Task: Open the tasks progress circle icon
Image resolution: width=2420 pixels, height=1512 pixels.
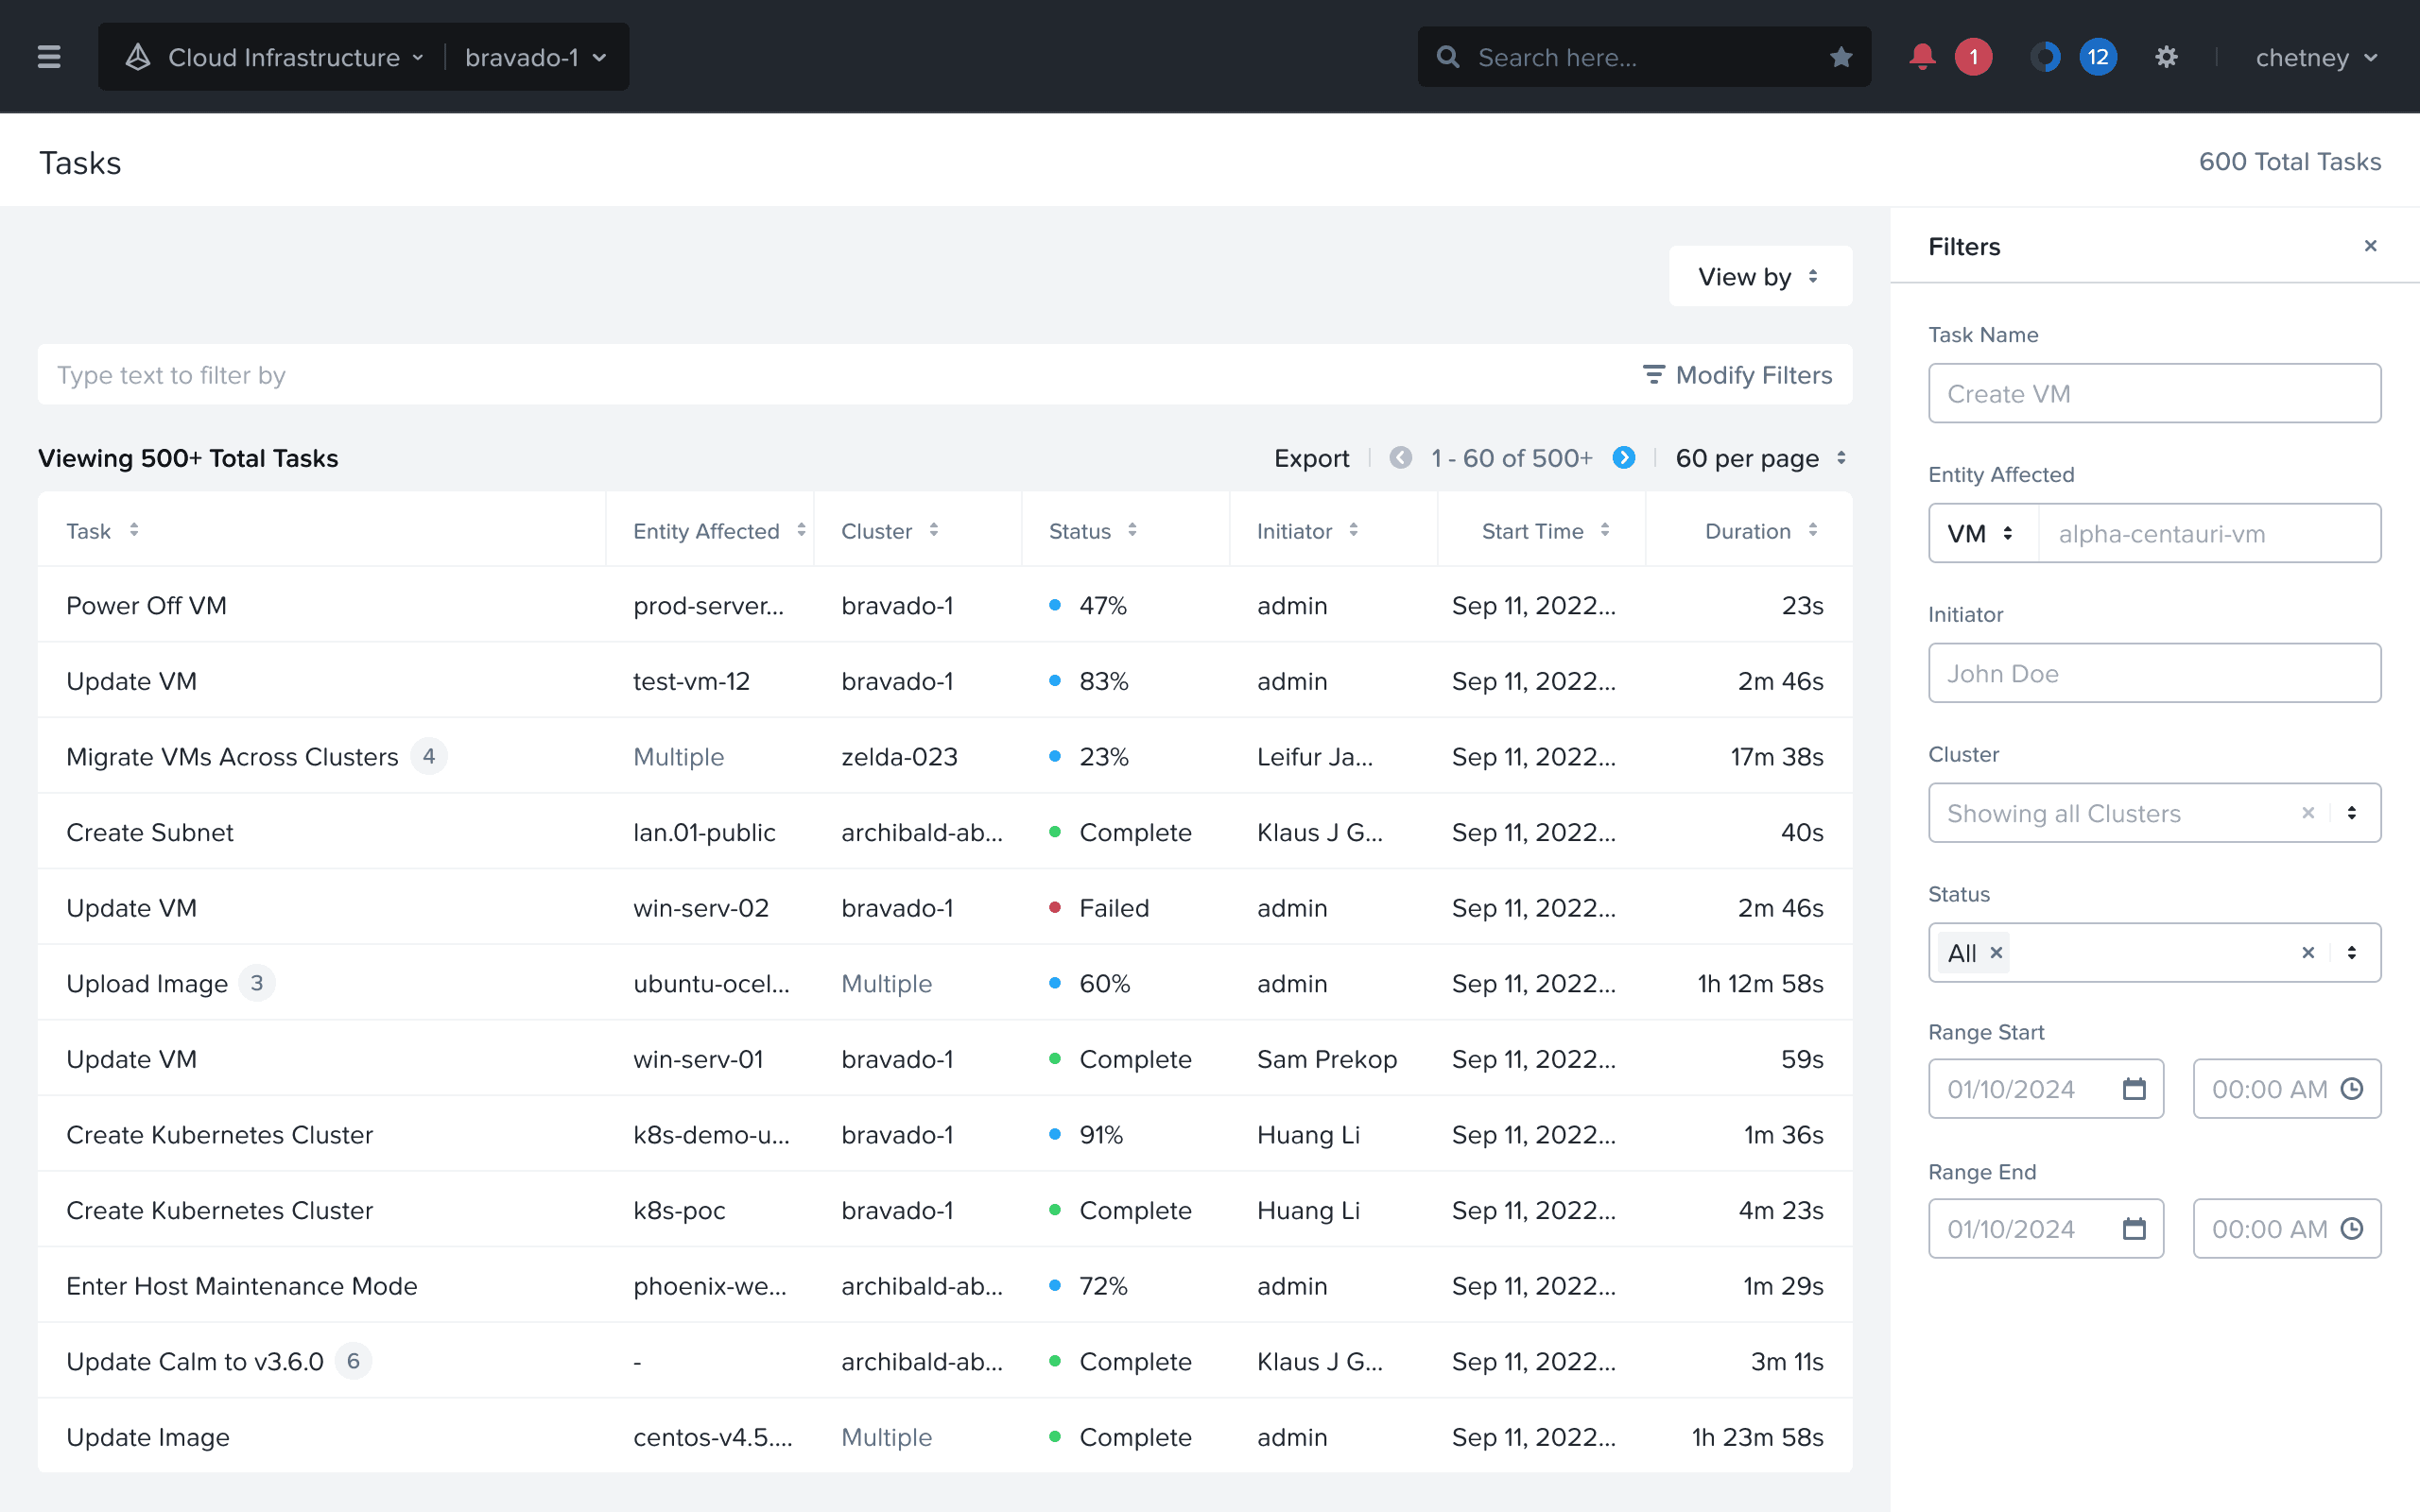Action: tap(2045, 57)
